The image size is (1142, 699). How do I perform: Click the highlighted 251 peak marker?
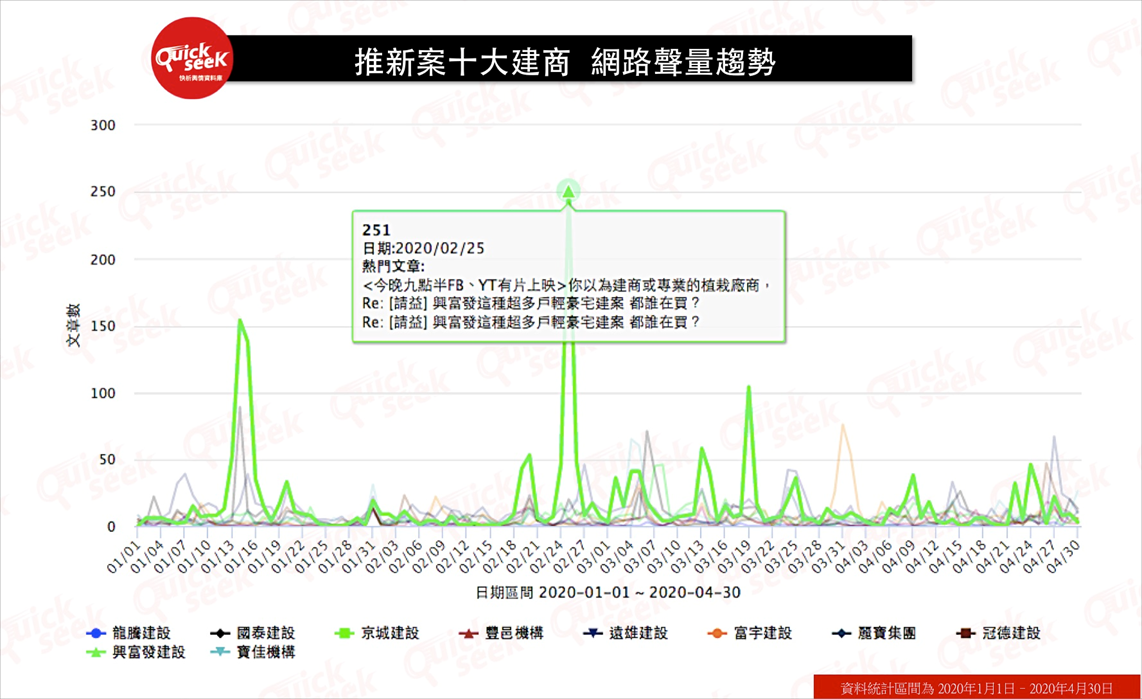[x=568, y=191]
